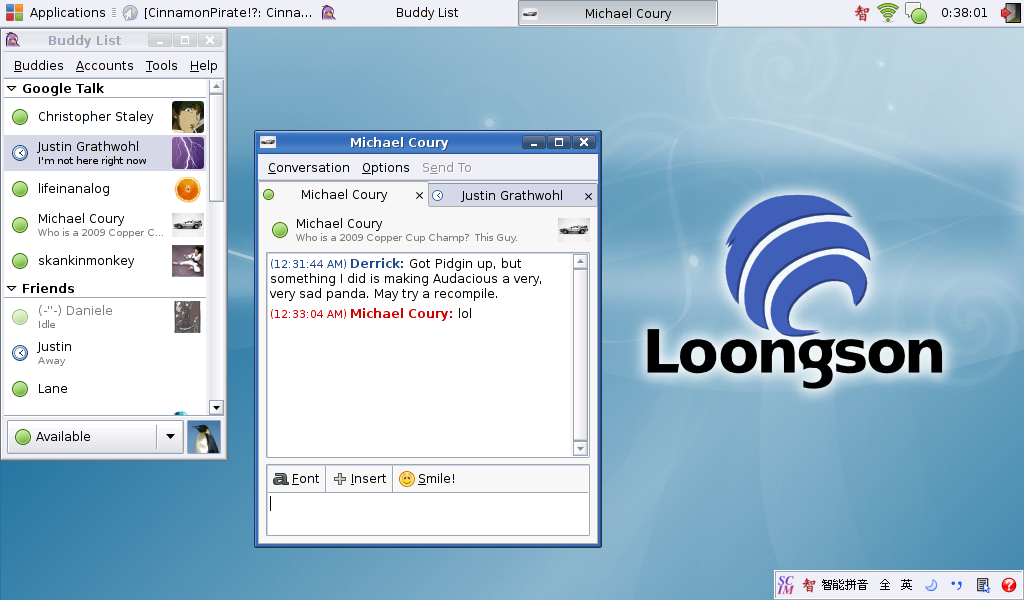The width and height of the screenshot is (1024, 600).
Task: Click the logout icon in top panel
Action: 1010,13
